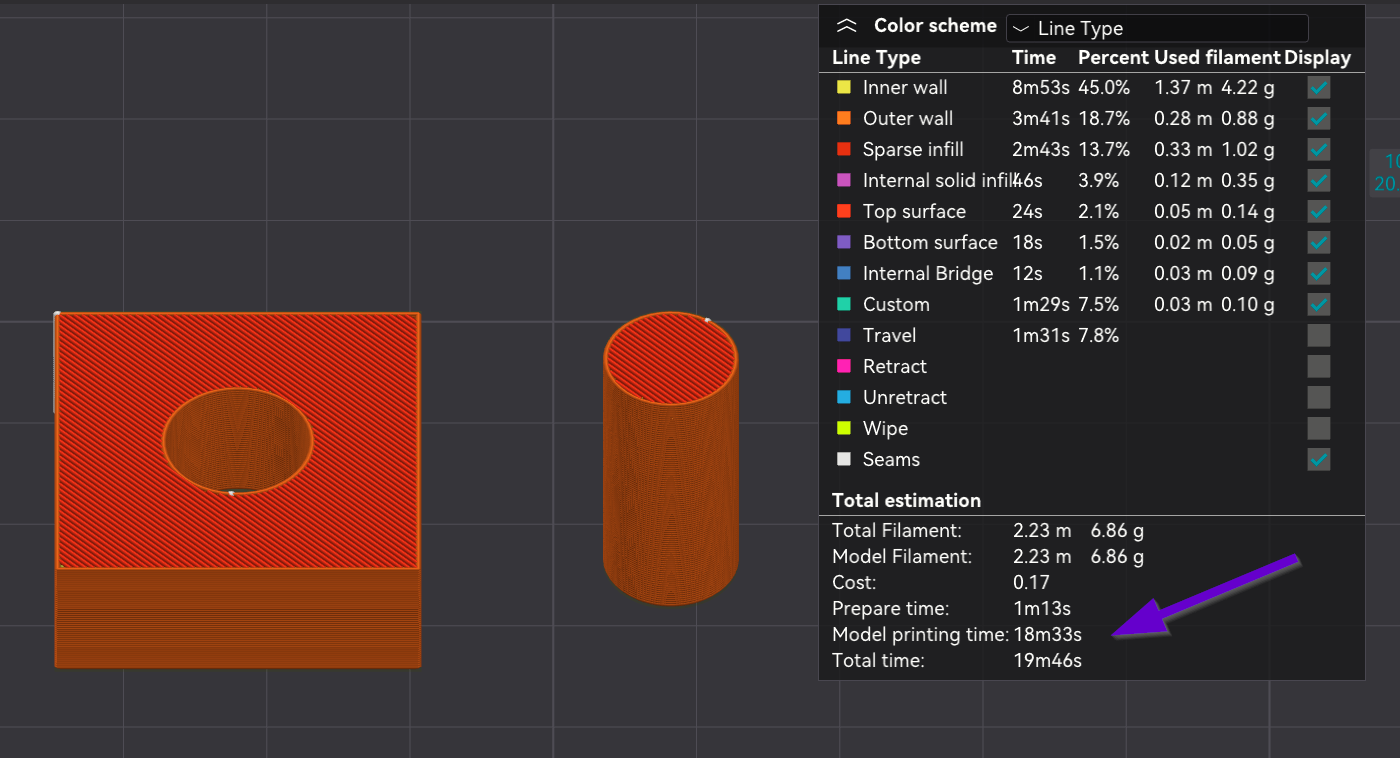
Task: Click the red Sparse infill color swatch
Action: tap(843, 149)
